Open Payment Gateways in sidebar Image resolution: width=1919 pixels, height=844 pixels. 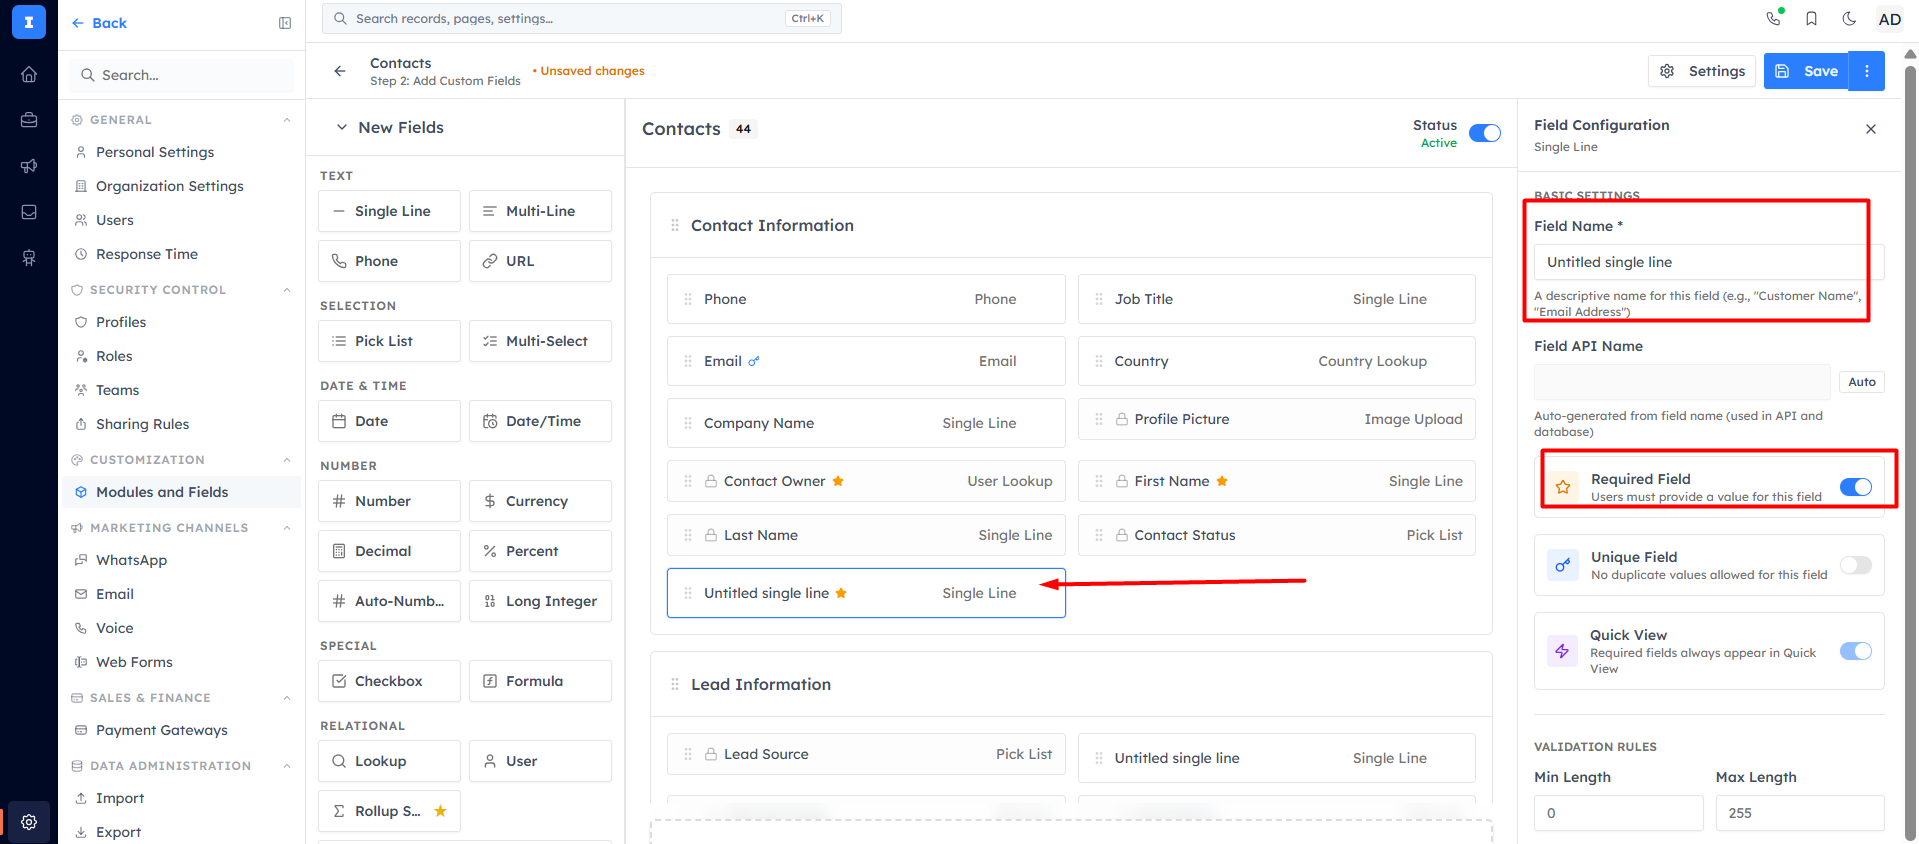tap(180, 730)
